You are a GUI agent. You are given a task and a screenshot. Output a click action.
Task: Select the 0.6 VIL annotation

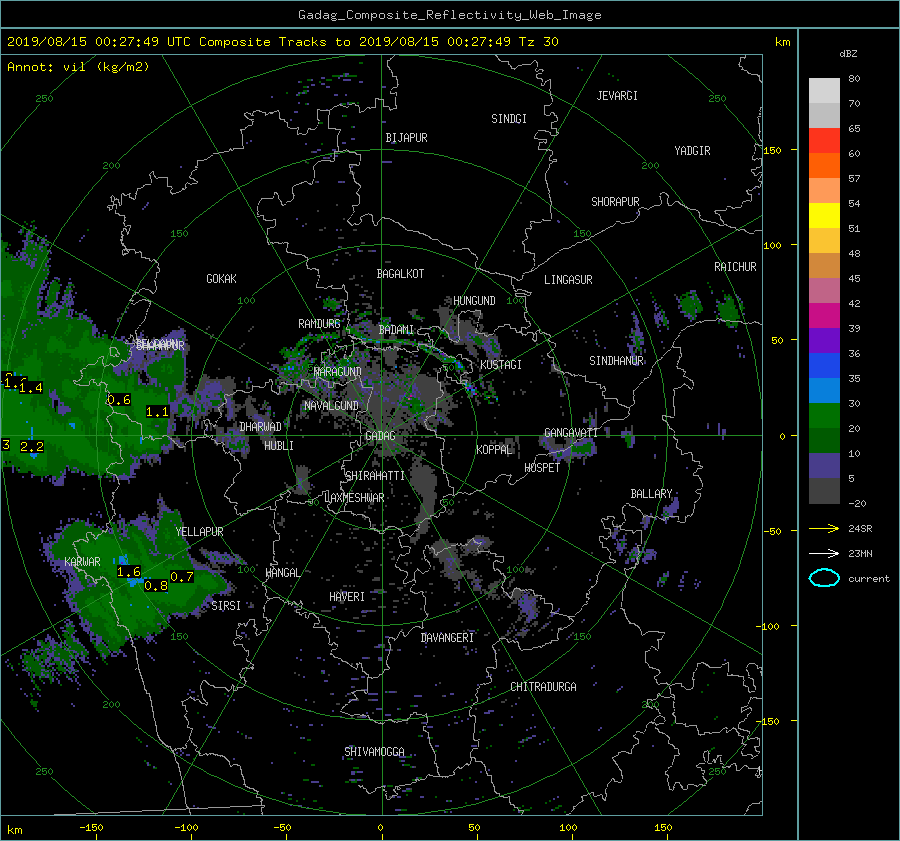[119, 400]
